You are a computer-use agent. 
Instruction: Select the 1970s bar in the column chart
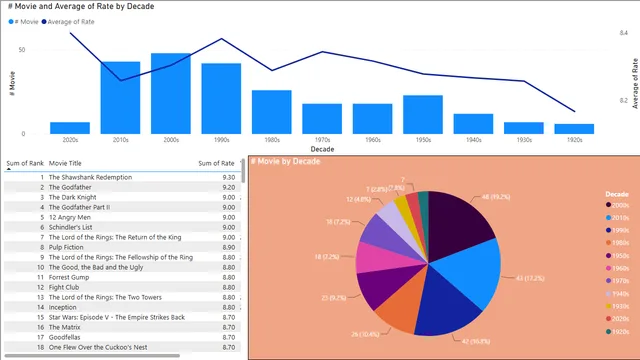[322, 119]
